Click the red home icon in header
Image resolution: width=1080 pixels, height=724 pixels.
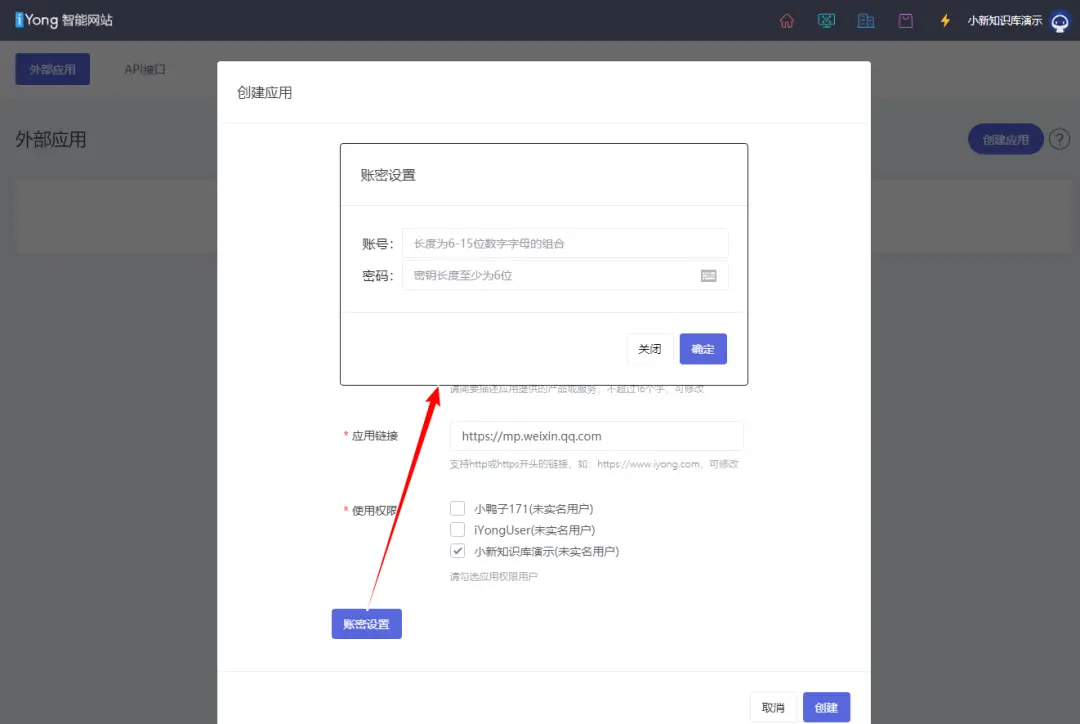pos(786,20)
